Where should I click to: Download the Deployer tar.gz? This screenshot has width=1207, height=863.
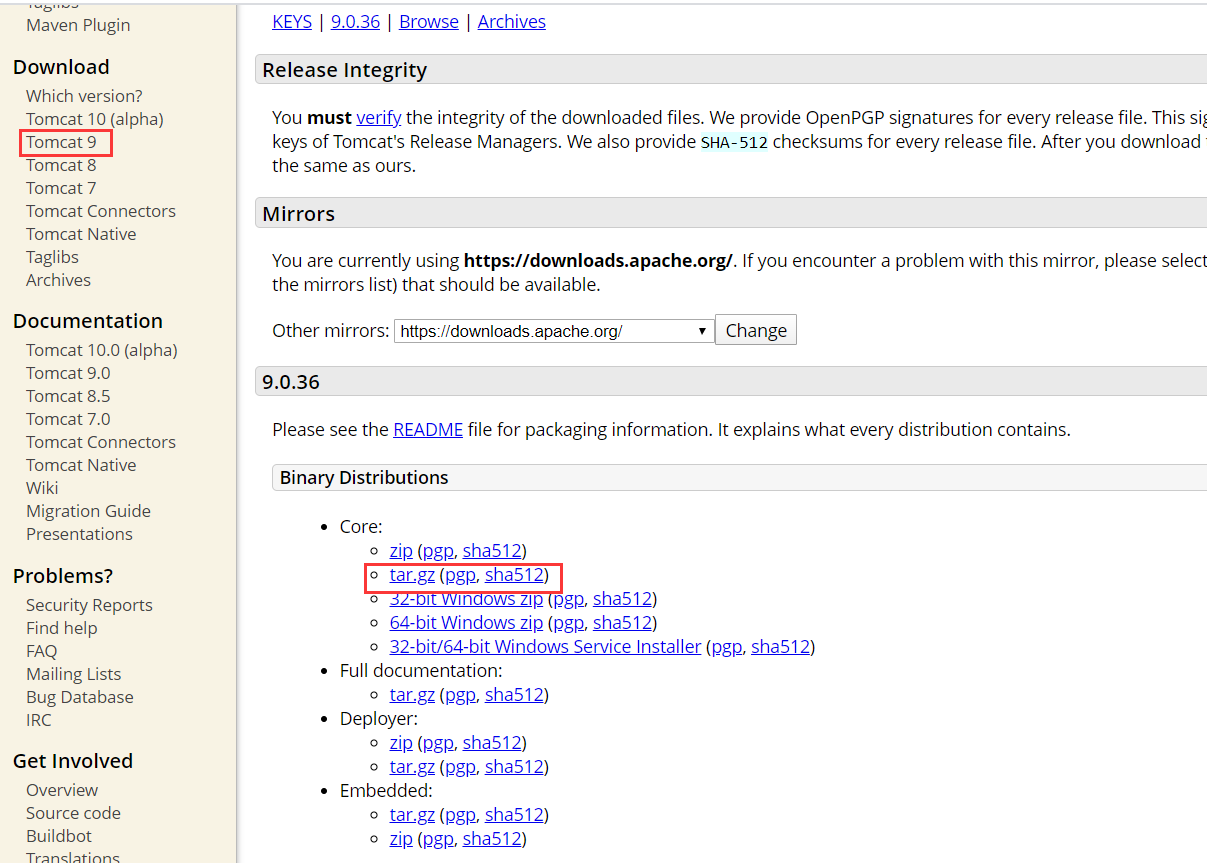[412, 766]
